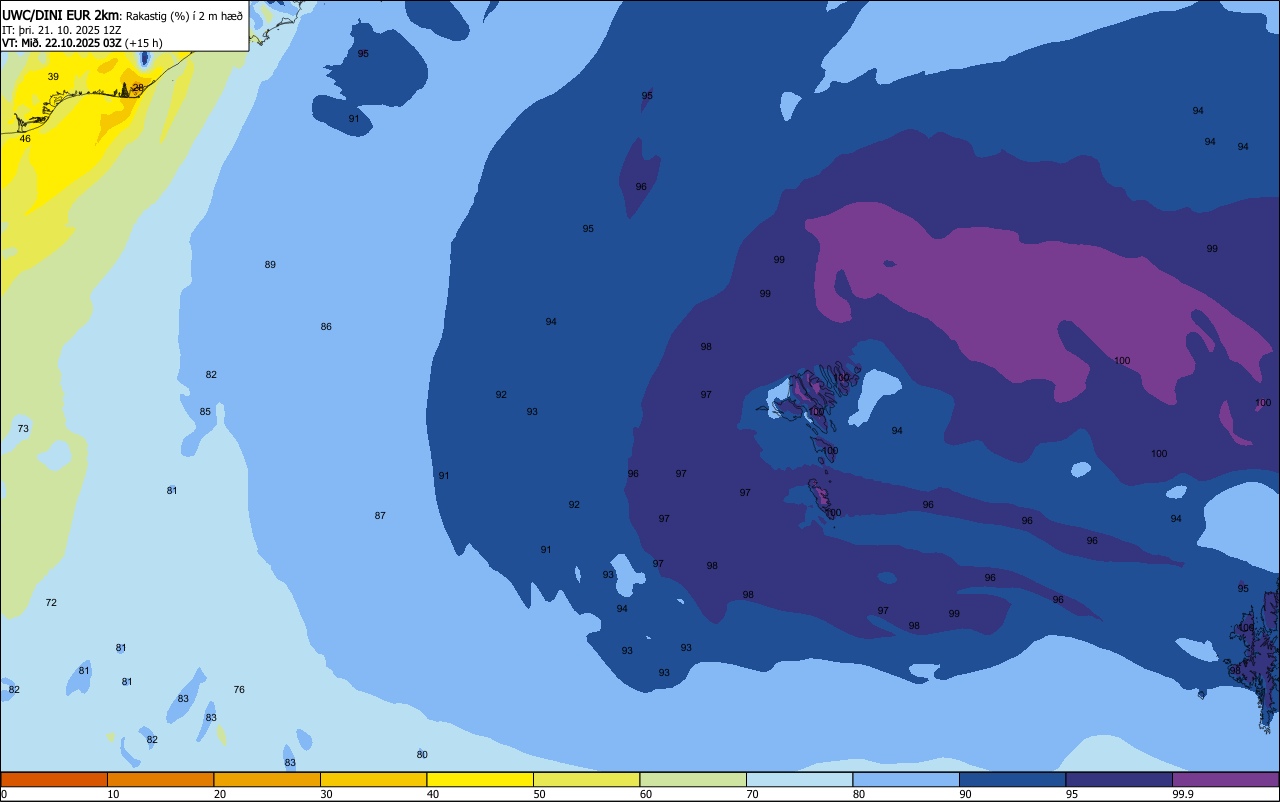The height and width of the screenshot is (802, 1280).
Task: Click the dark orange 0–10 legend swatch
Action: tap(54, 779)
